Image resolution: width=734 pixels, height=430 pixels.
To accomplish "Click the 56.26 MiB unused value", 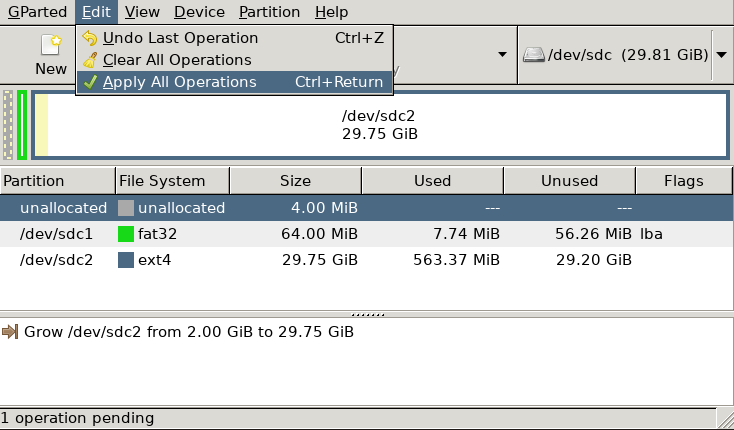I will click(593, 234).
